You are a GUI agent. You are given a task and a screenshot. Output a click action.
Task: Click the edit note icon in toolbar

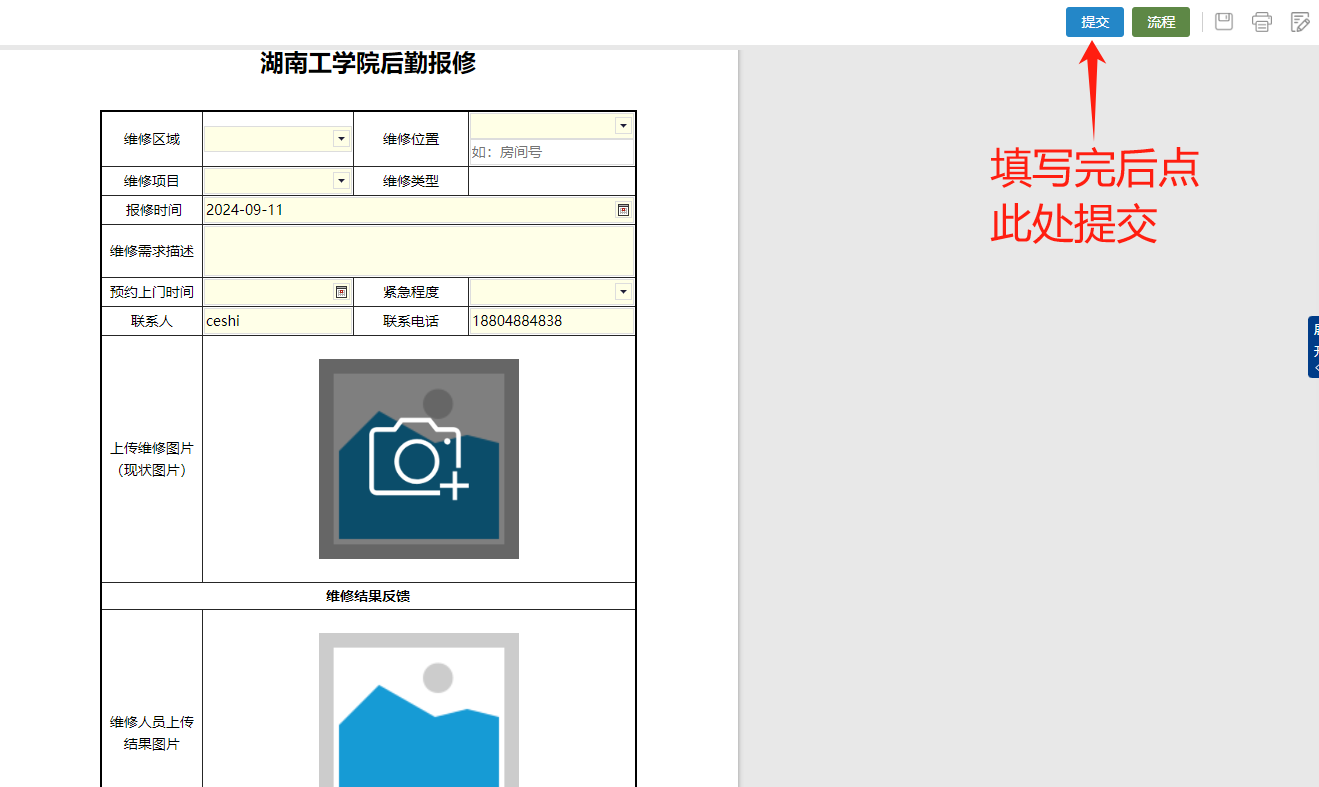pyautogui.click(x=1300, y=22)
